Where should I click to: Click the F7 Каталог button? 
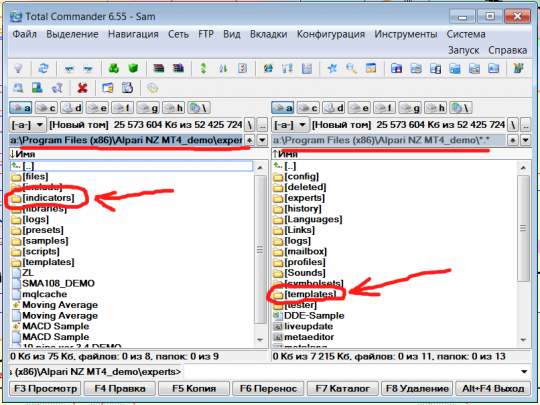[343, 389]
